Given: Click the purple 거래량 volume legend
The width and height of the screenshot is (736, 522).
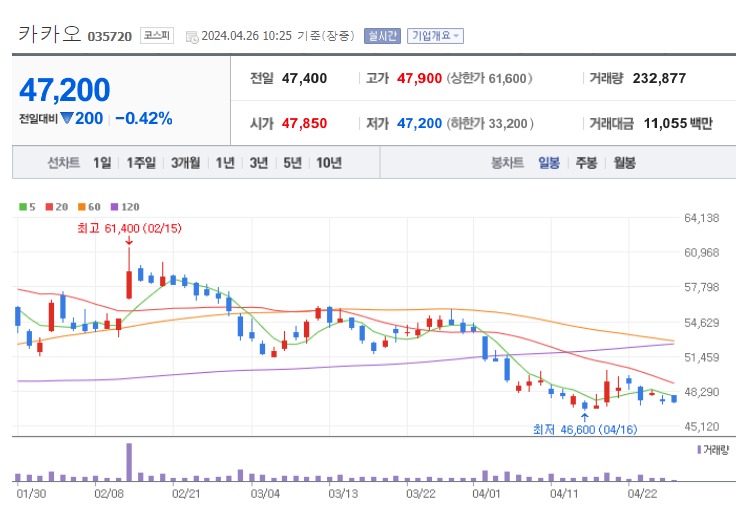Looking at the screenshot, I should point(713,450).
